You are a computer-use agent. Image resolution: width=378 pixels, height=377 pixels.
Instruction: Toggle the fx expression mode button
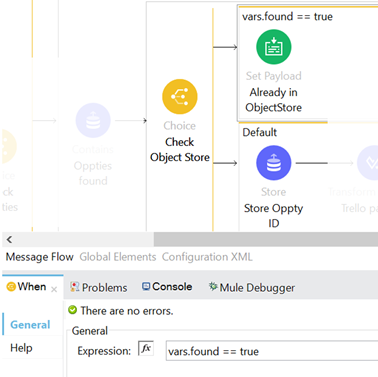click(146, 349)
